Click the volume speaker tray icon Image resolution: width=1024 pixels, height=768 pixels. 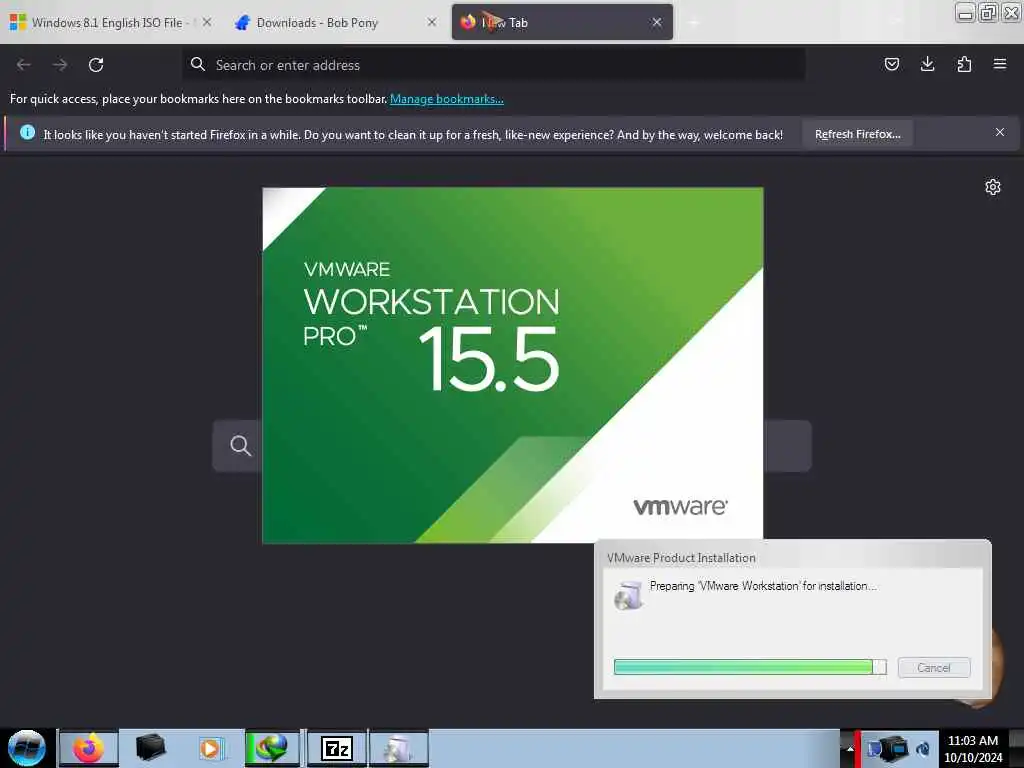923,749
